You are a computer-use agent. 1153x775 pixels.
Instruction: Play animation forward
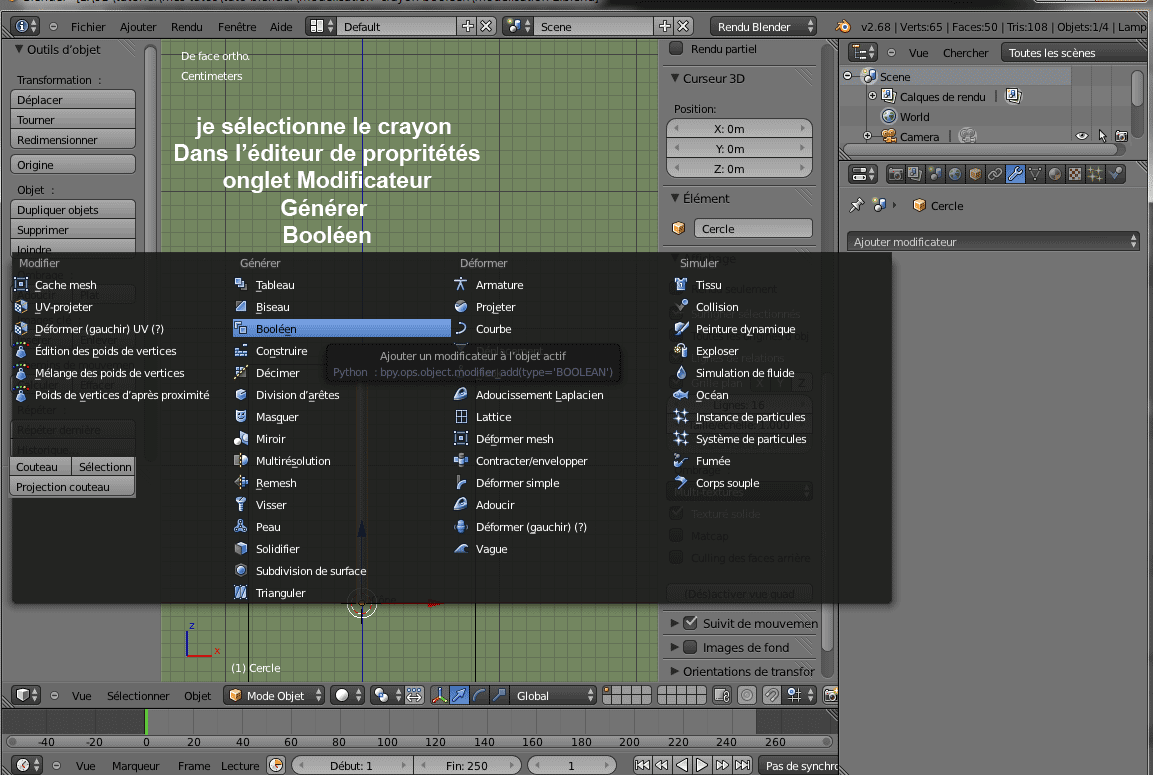(702, 765)
